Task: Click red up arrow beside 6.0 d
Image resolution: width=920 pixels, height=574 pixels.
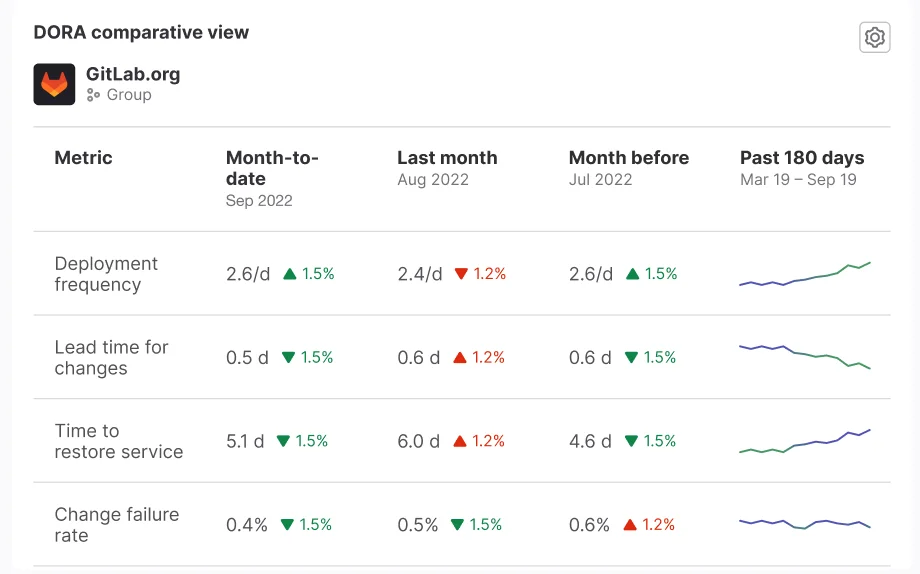Action: tap(460, 441)
